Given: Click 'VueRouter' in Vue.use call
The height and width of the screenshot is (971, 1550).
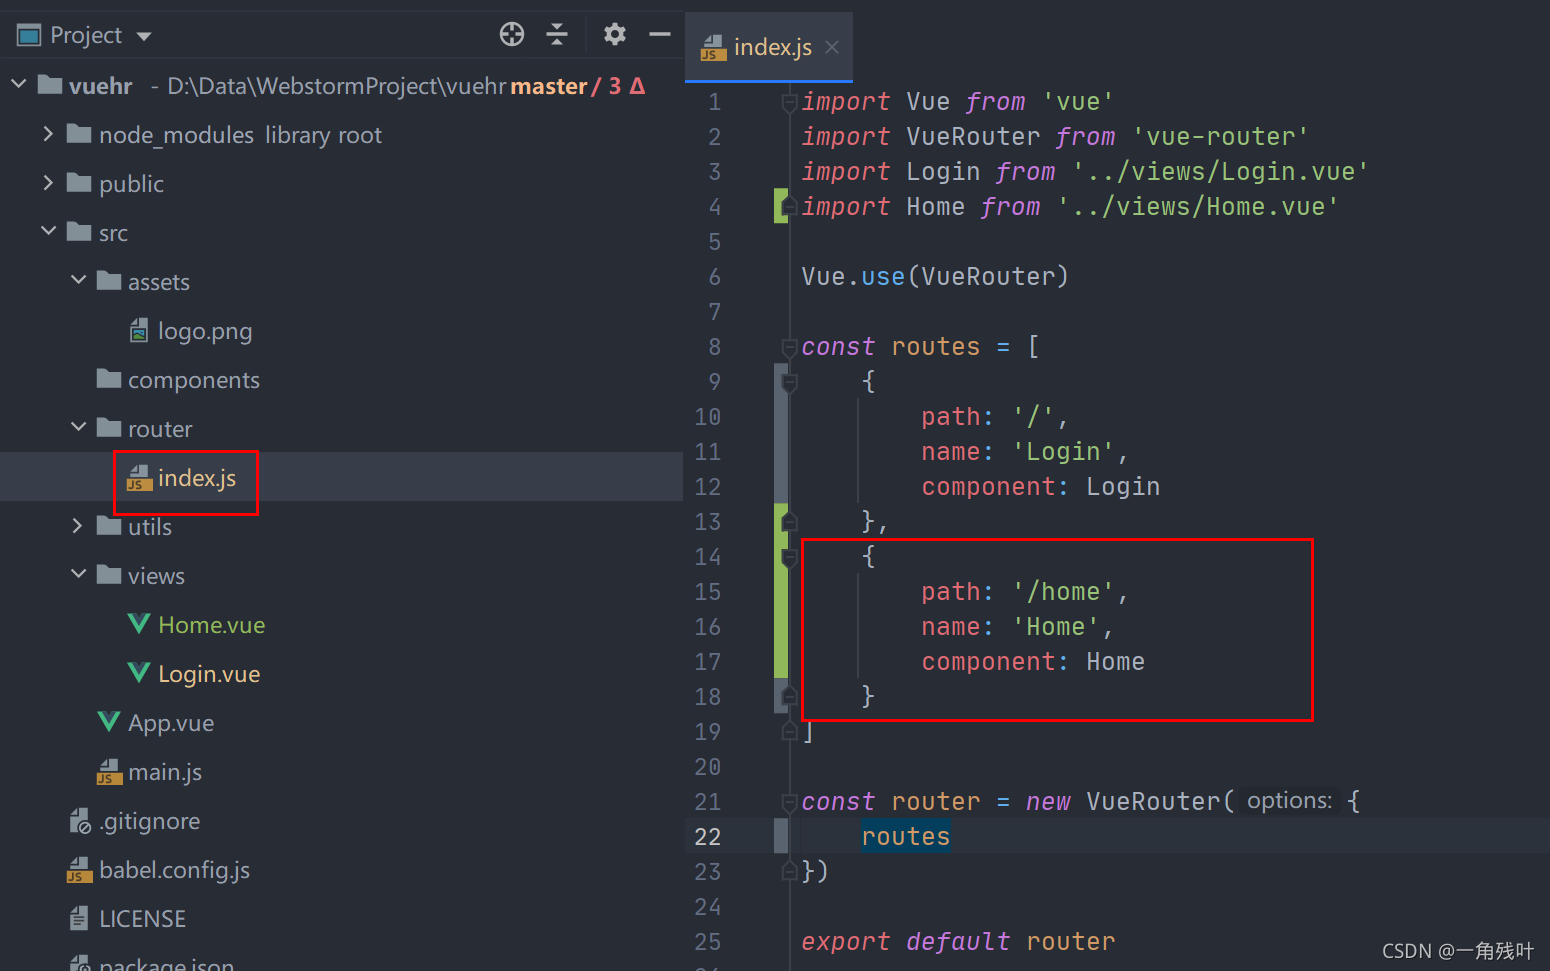Looking at the screenshot, I should (x=988, y=277).
